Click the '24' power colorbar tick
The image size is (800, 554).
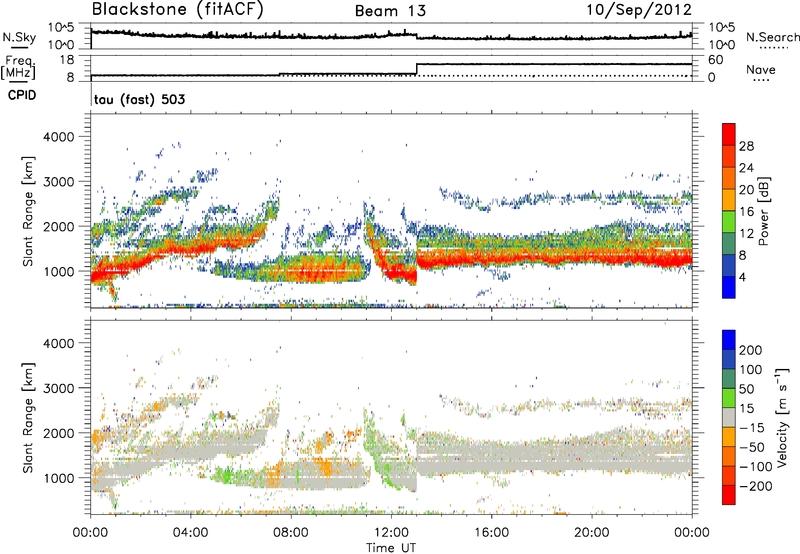(x=746, y=168)
